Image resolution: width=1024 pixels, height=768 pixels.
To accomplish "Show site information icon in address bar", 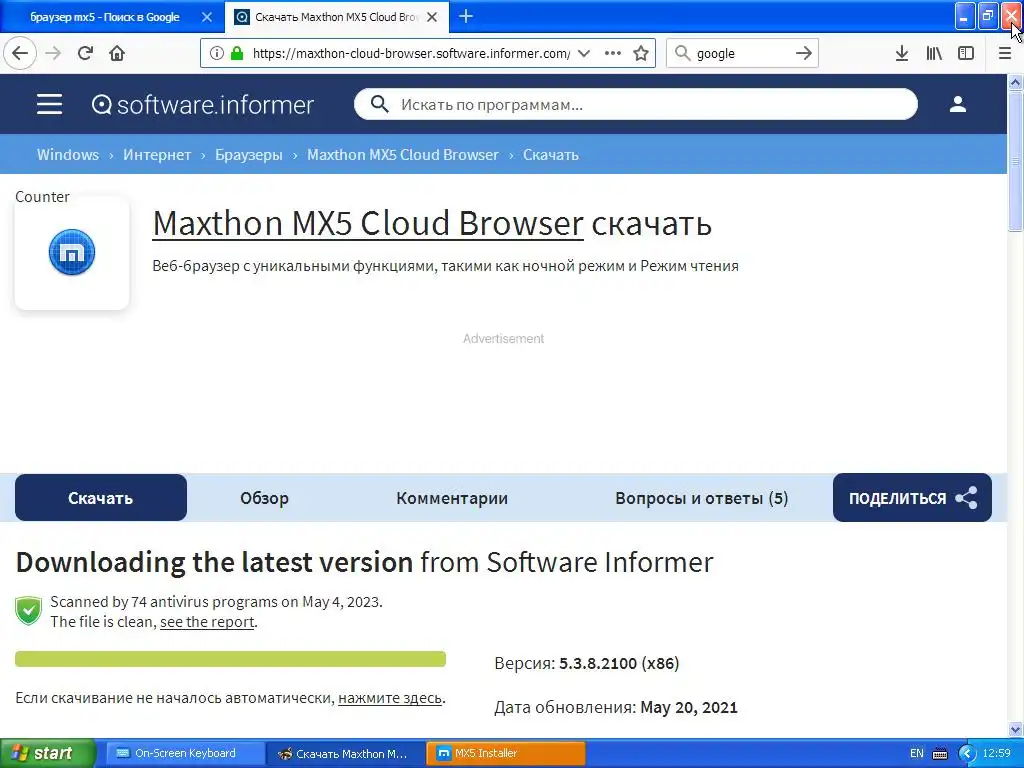I will click(217, 54).
